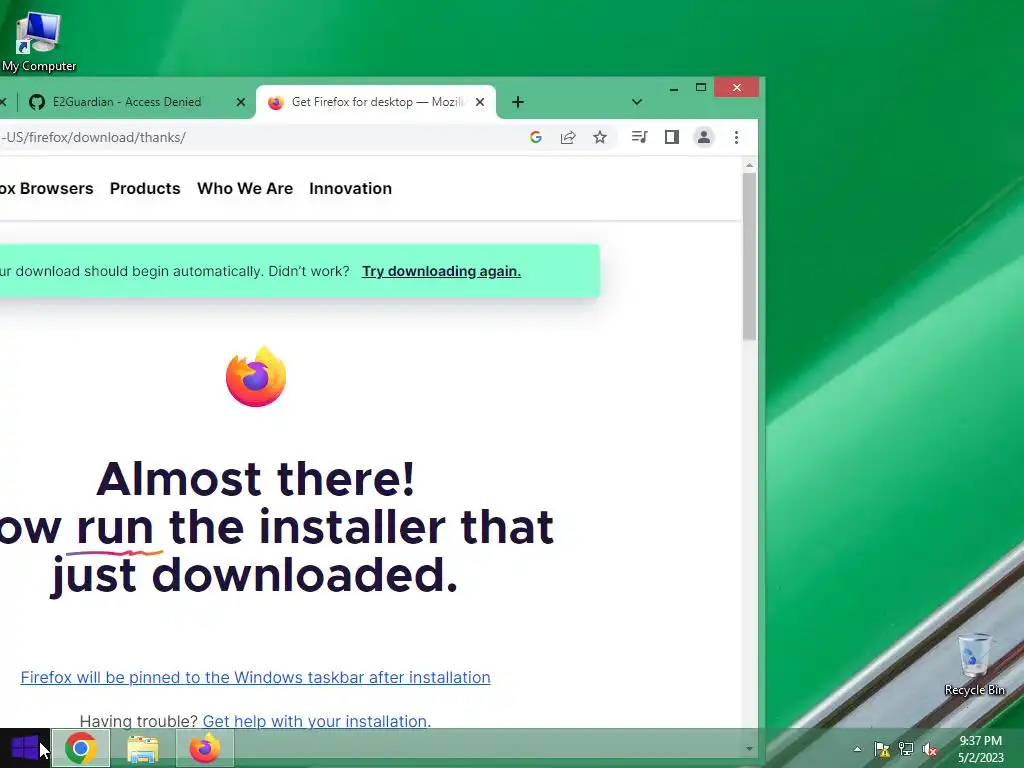Open the Chrome profile avatar
The width and height of the screenshot is (1024, 768).
pyautogui.click(x=704, y=137)
